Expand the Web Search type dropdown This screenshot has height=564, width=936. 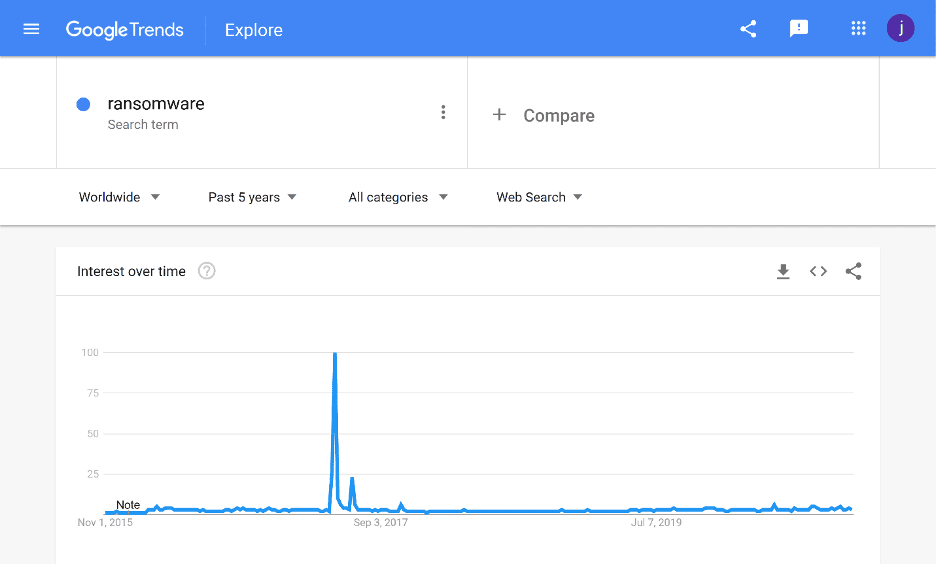(x=539, y=197)
